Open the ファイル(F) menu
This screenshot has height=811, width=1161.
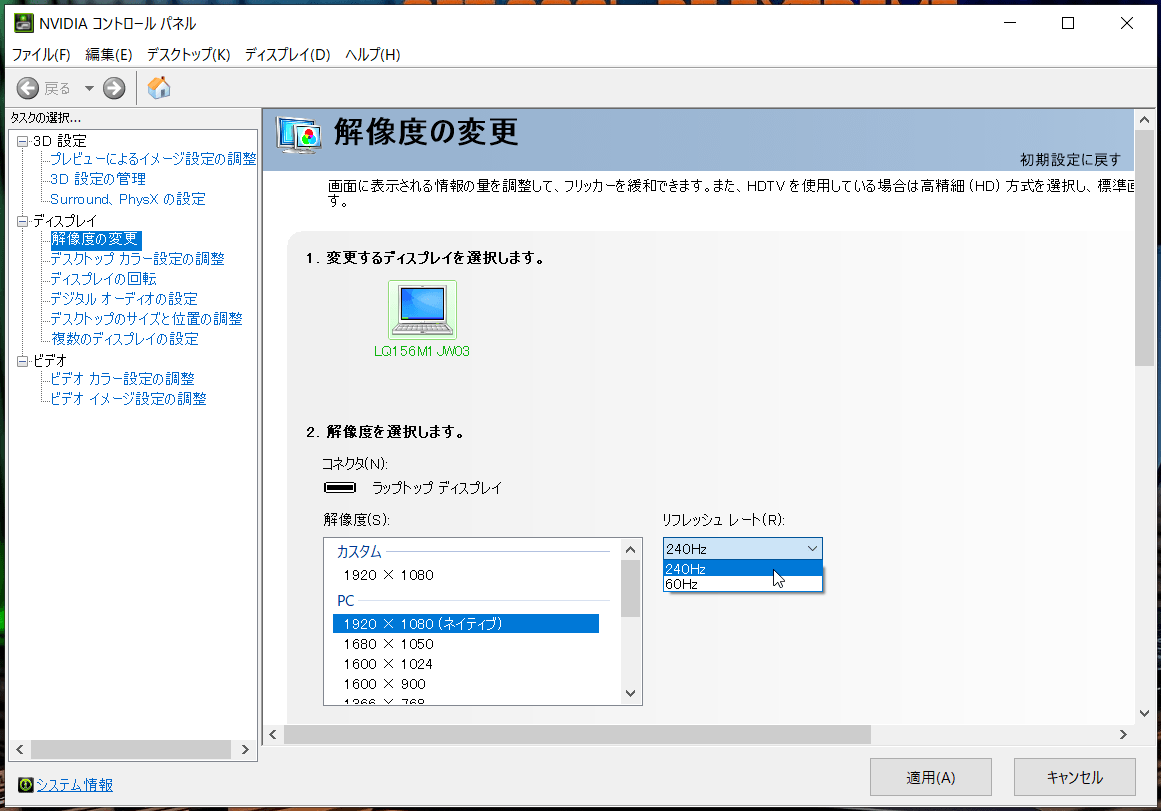(41, 55)
